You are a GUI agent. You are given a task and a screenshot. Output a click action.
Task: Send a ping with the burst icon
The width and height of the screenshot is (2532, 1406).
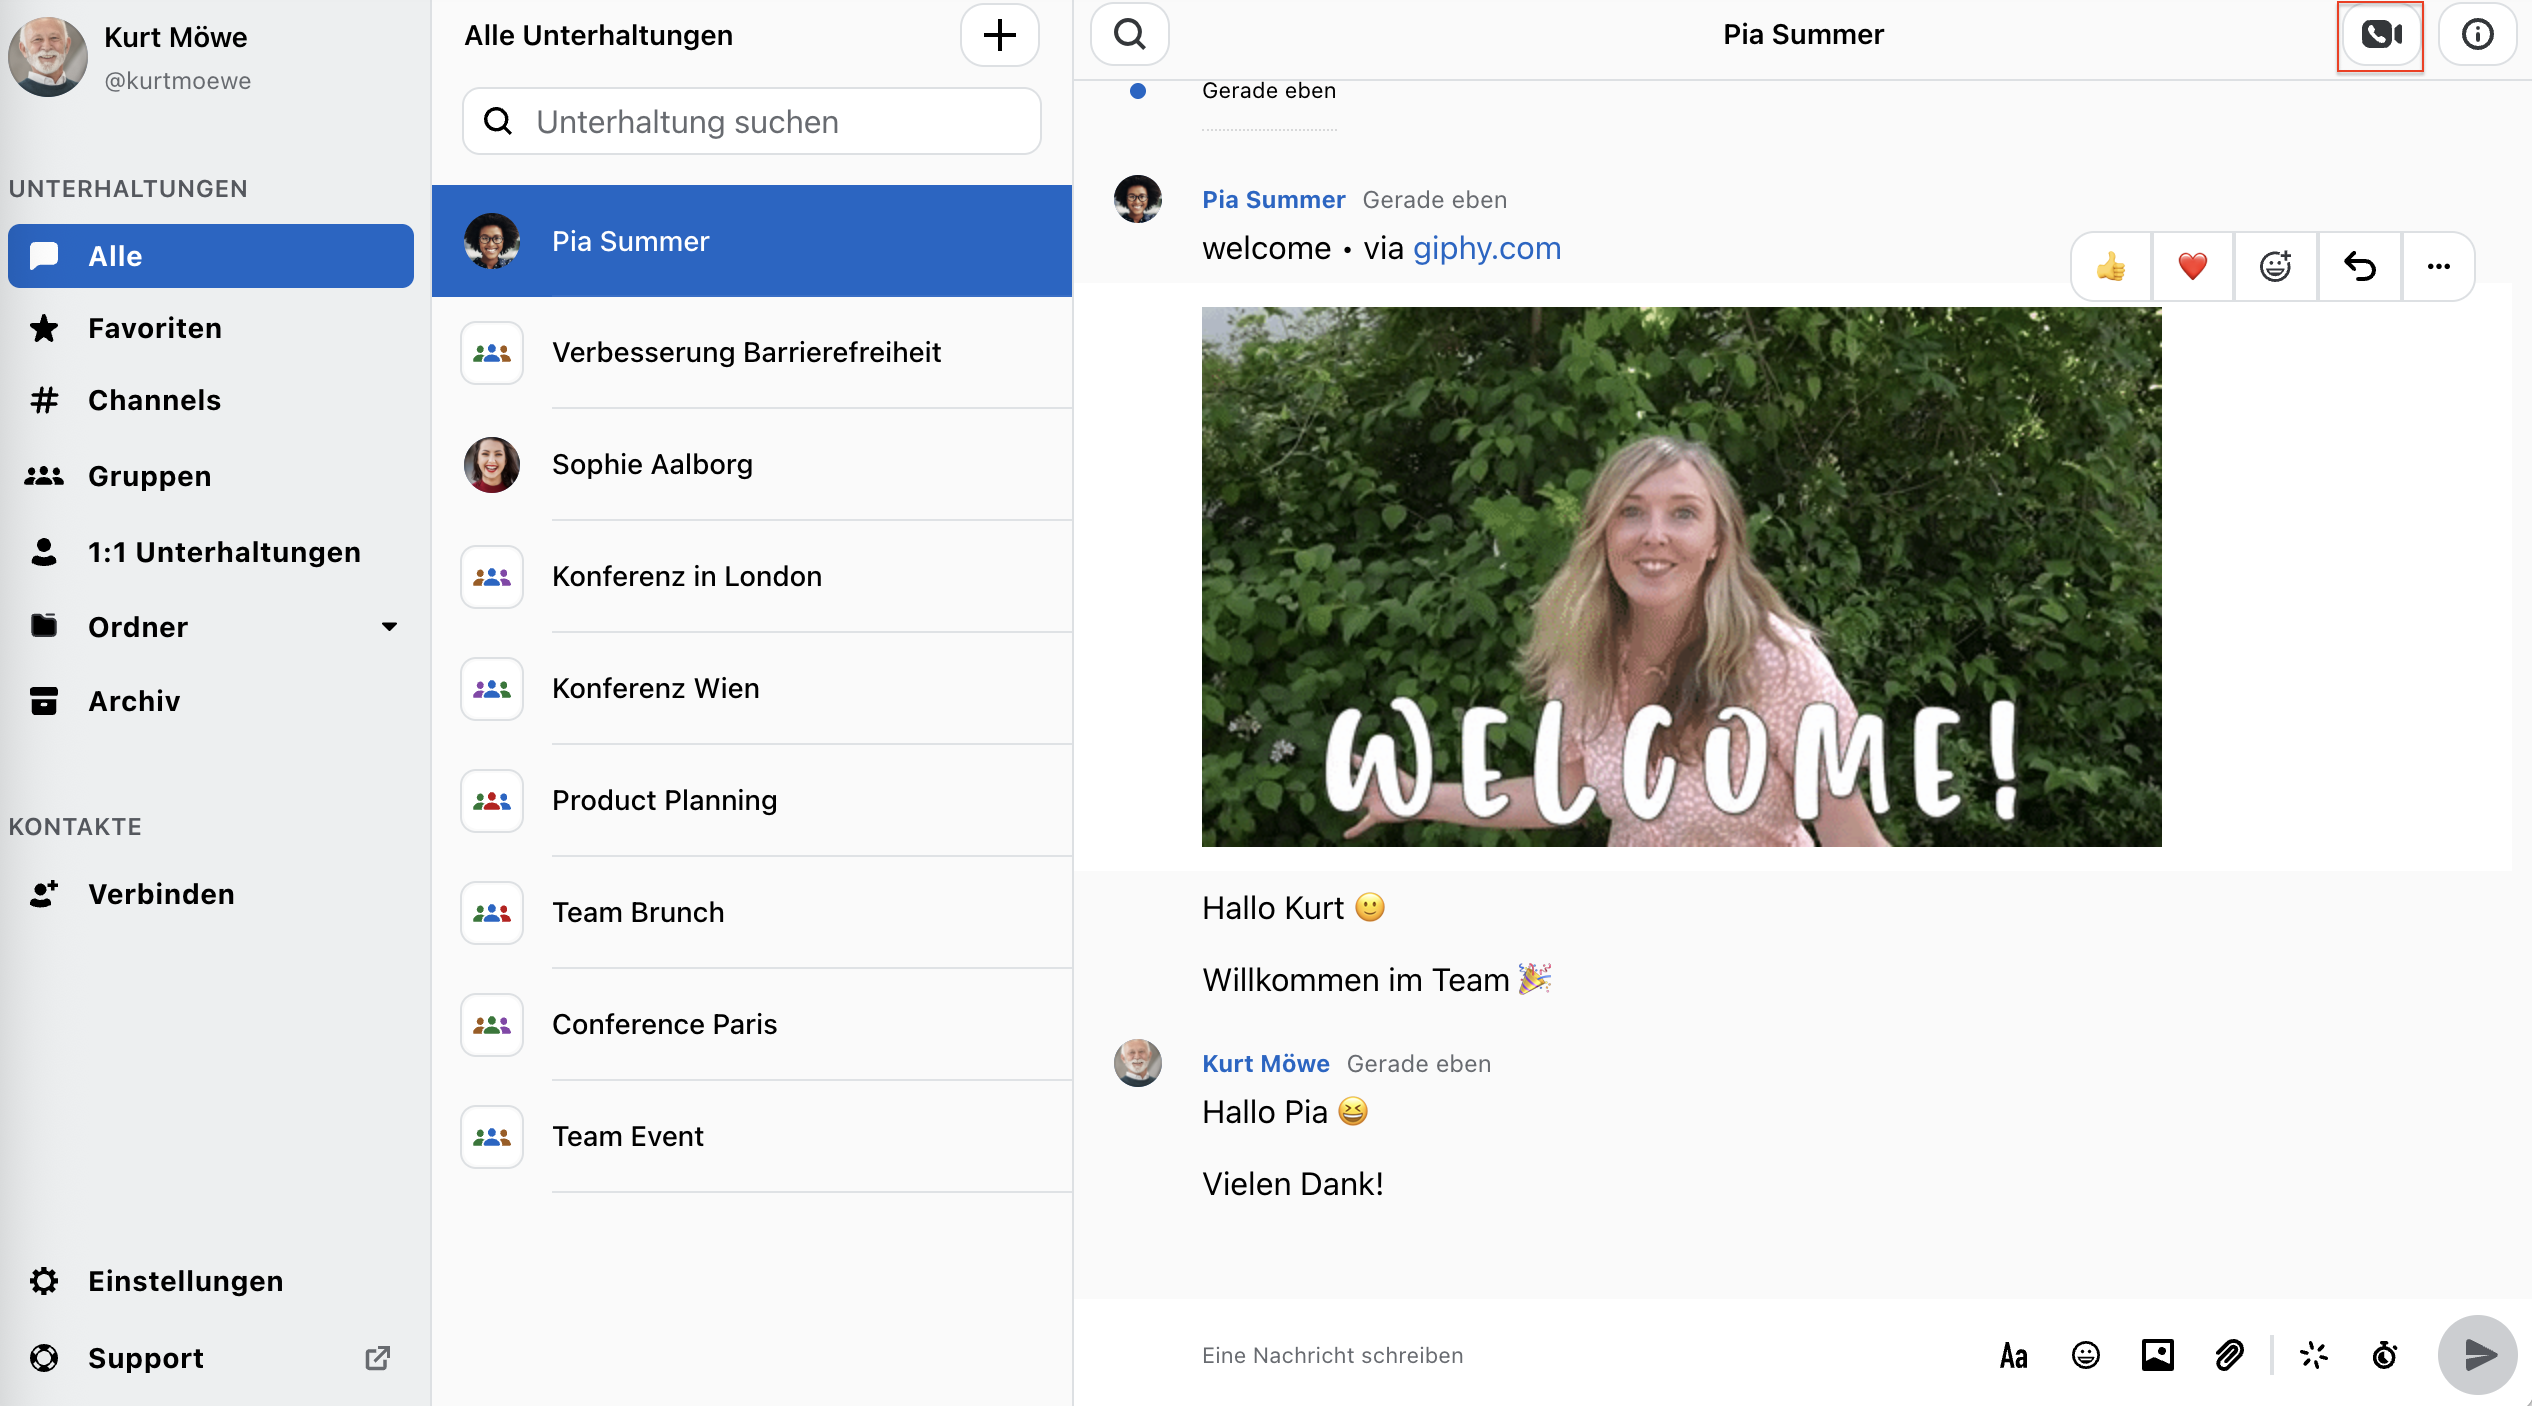2314,1356
